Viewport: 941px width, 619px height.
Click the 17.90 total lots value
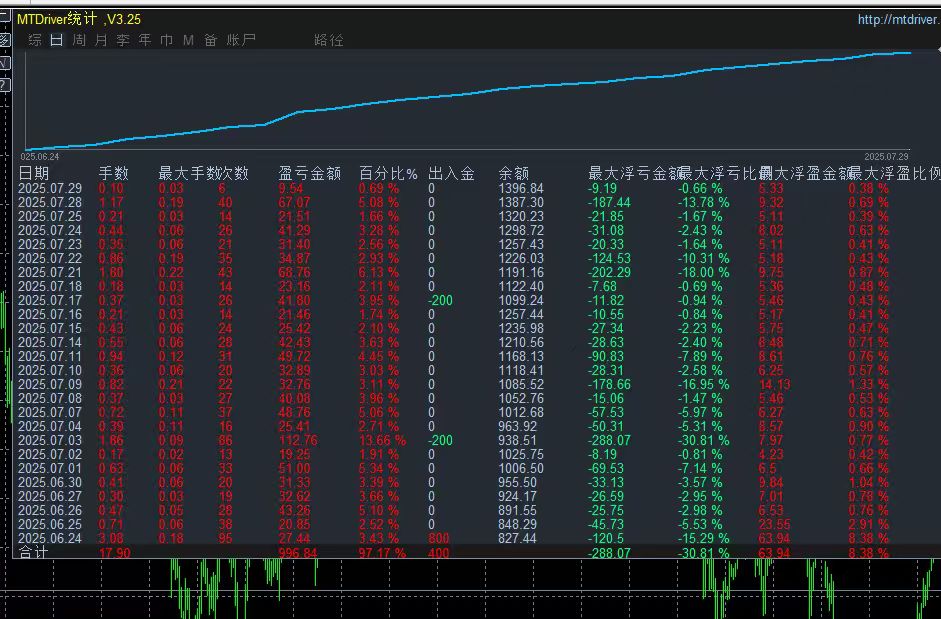[x=114, y=552]
